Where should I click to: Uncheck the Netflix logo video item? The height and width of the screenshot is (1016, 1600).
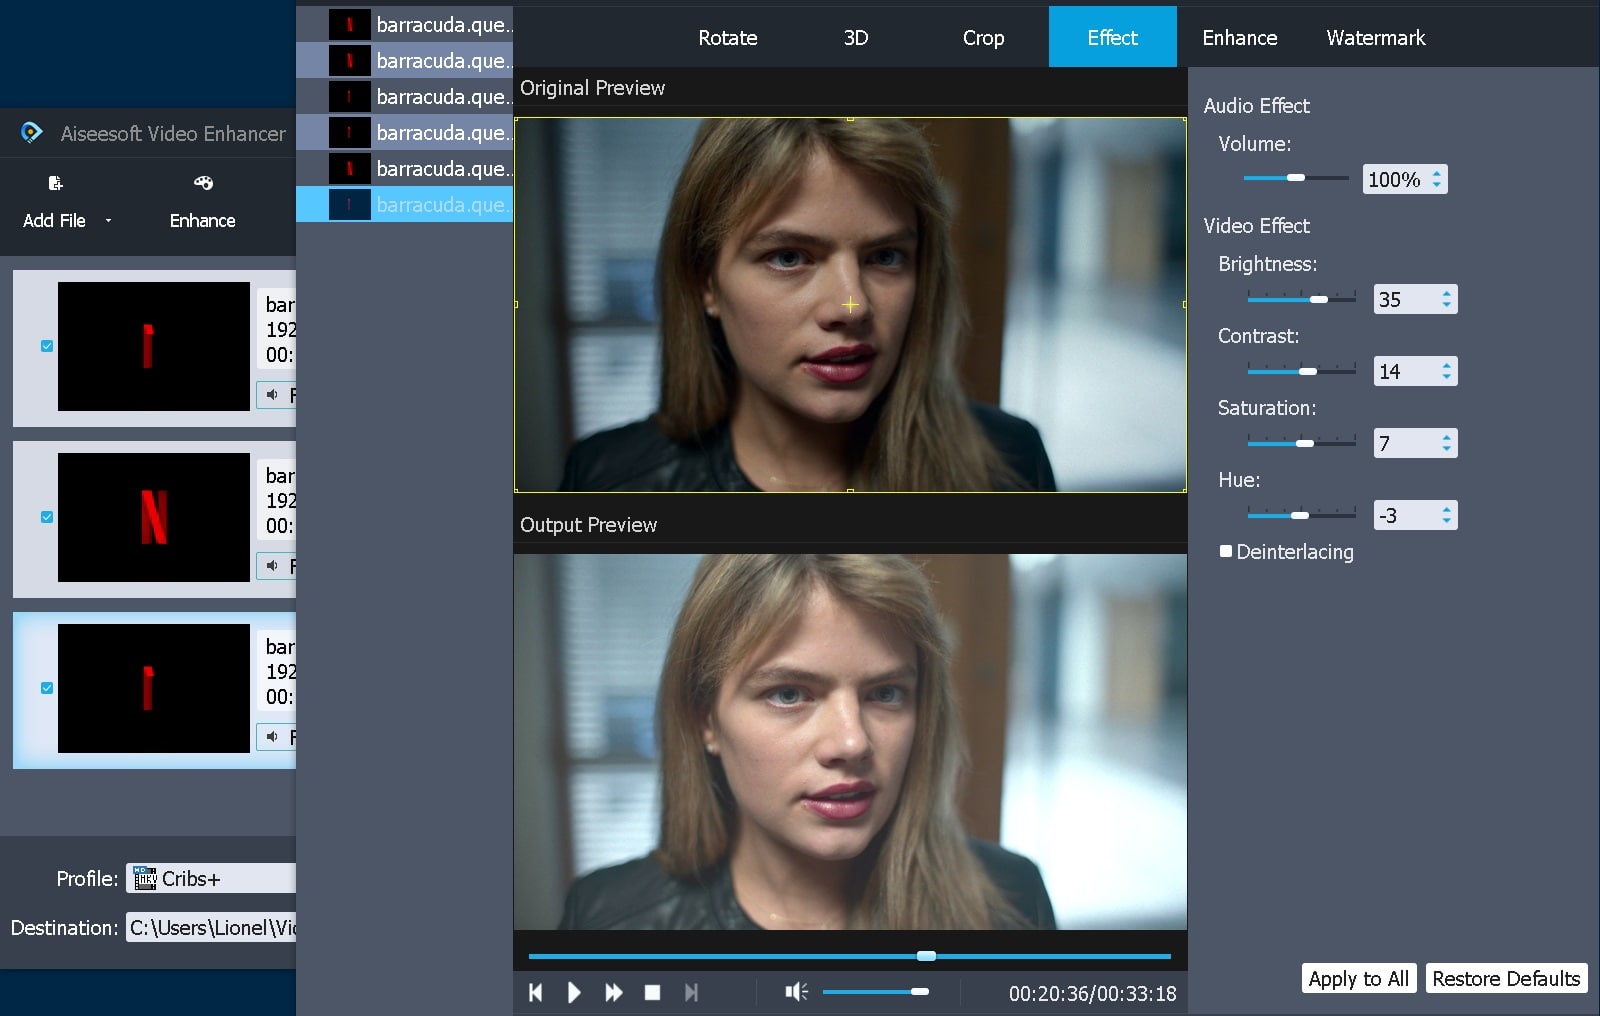(x=45, y=517)
